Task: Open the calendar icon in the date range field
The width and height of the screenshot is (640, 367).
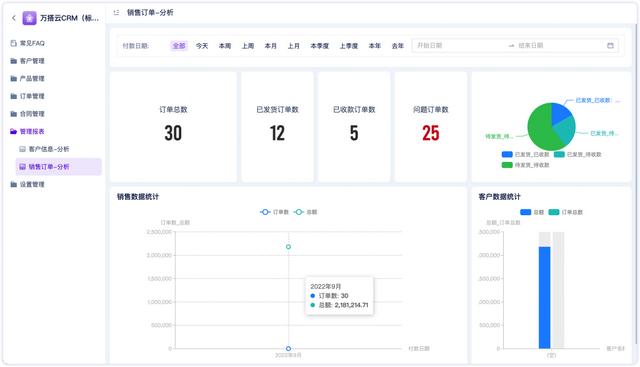Action: 610,45
